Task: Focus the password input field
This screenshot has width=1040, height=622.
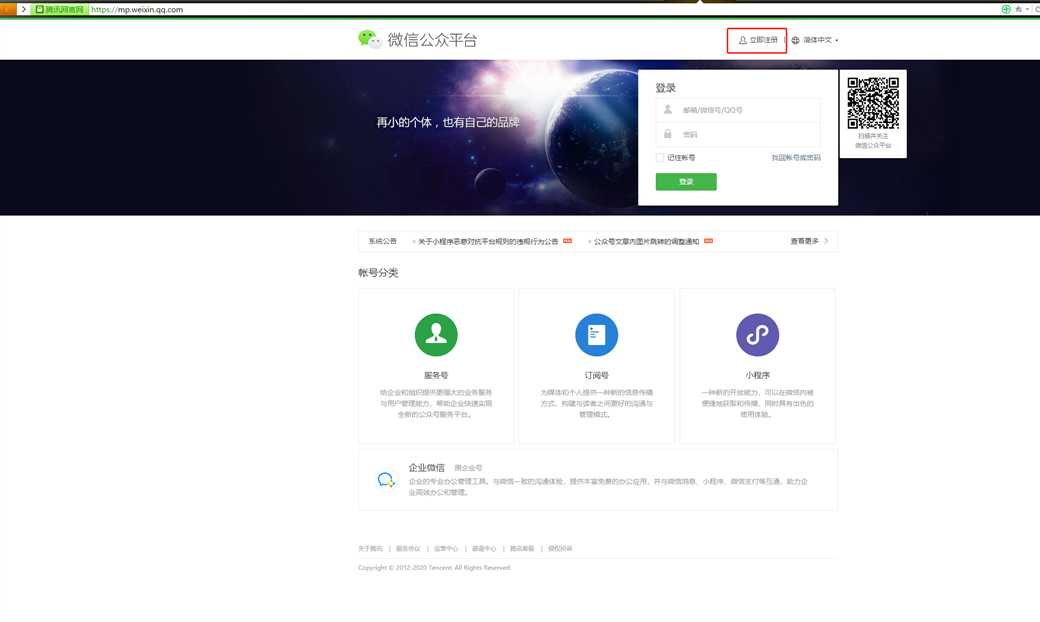Action: pyautogui.click(x=738, y=134)
